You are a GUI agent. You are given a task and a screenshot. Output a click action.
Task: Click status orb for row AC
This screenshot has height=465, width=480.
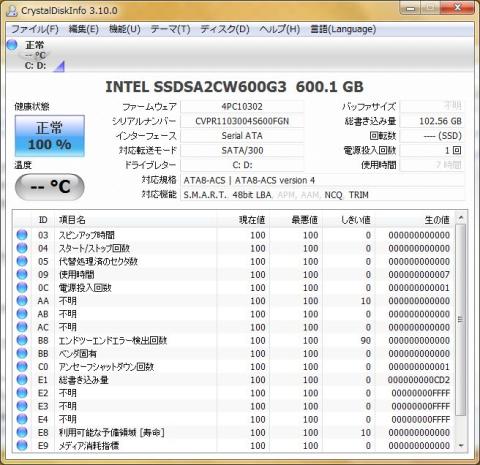[22, 327]
